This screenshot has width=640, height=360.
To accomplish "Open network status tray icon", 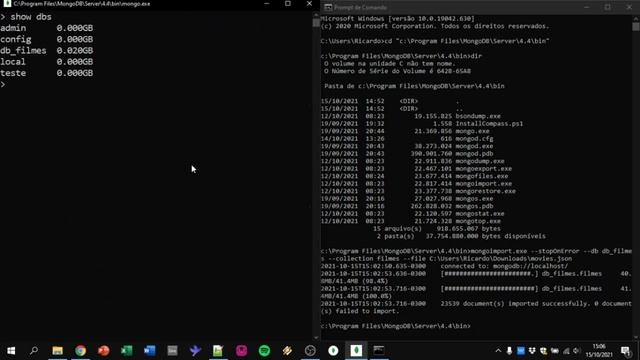I will (566, 351).
